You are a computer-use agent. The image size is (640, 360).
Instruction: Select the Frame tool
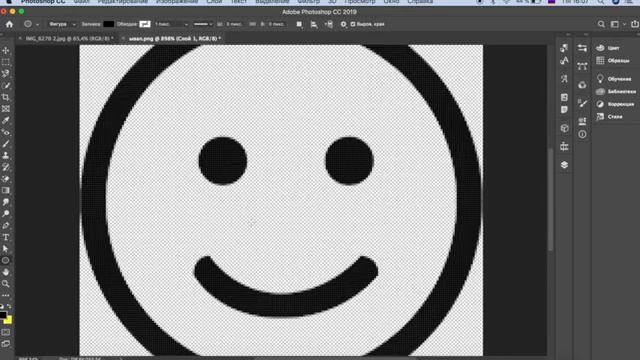pyautogui.click(x=6, y=109)
